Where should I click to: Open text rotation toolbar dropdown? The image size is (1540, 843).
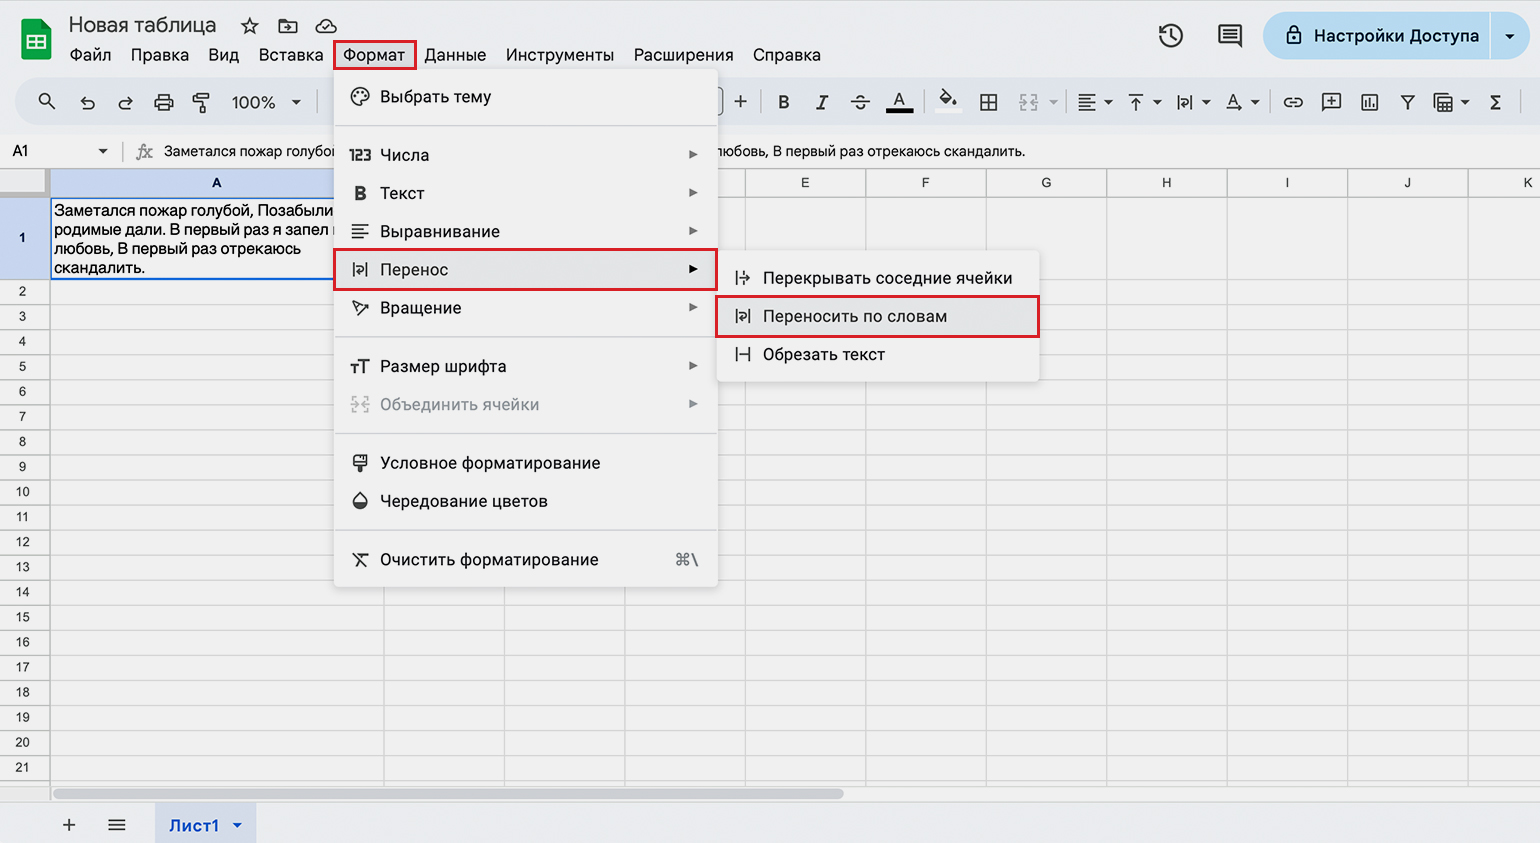(1242, 102)
